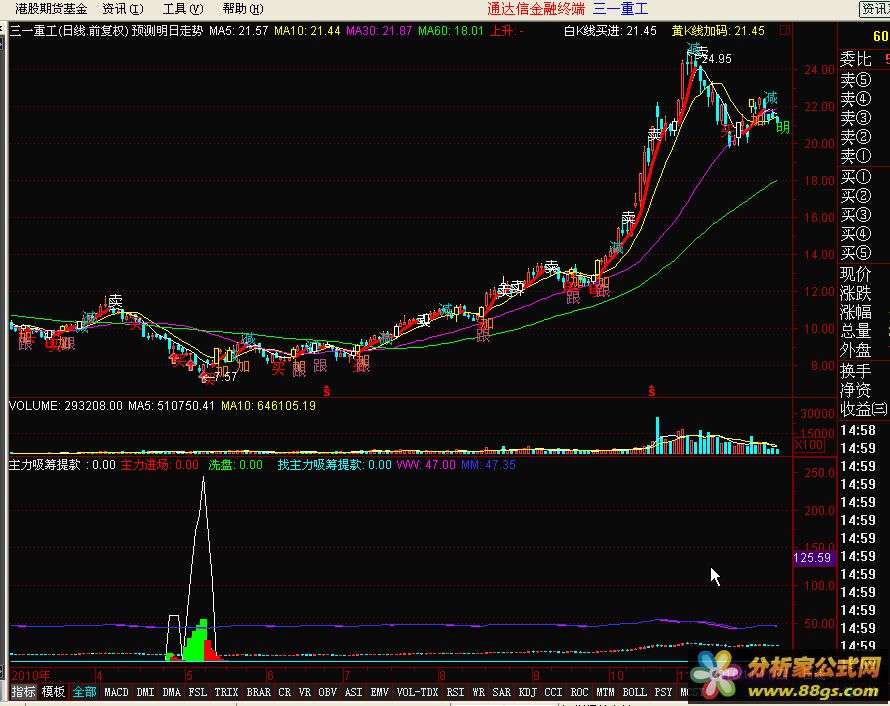Select the WR indicator tab
The width and height of the screenshot is (890, 706).
478,692
